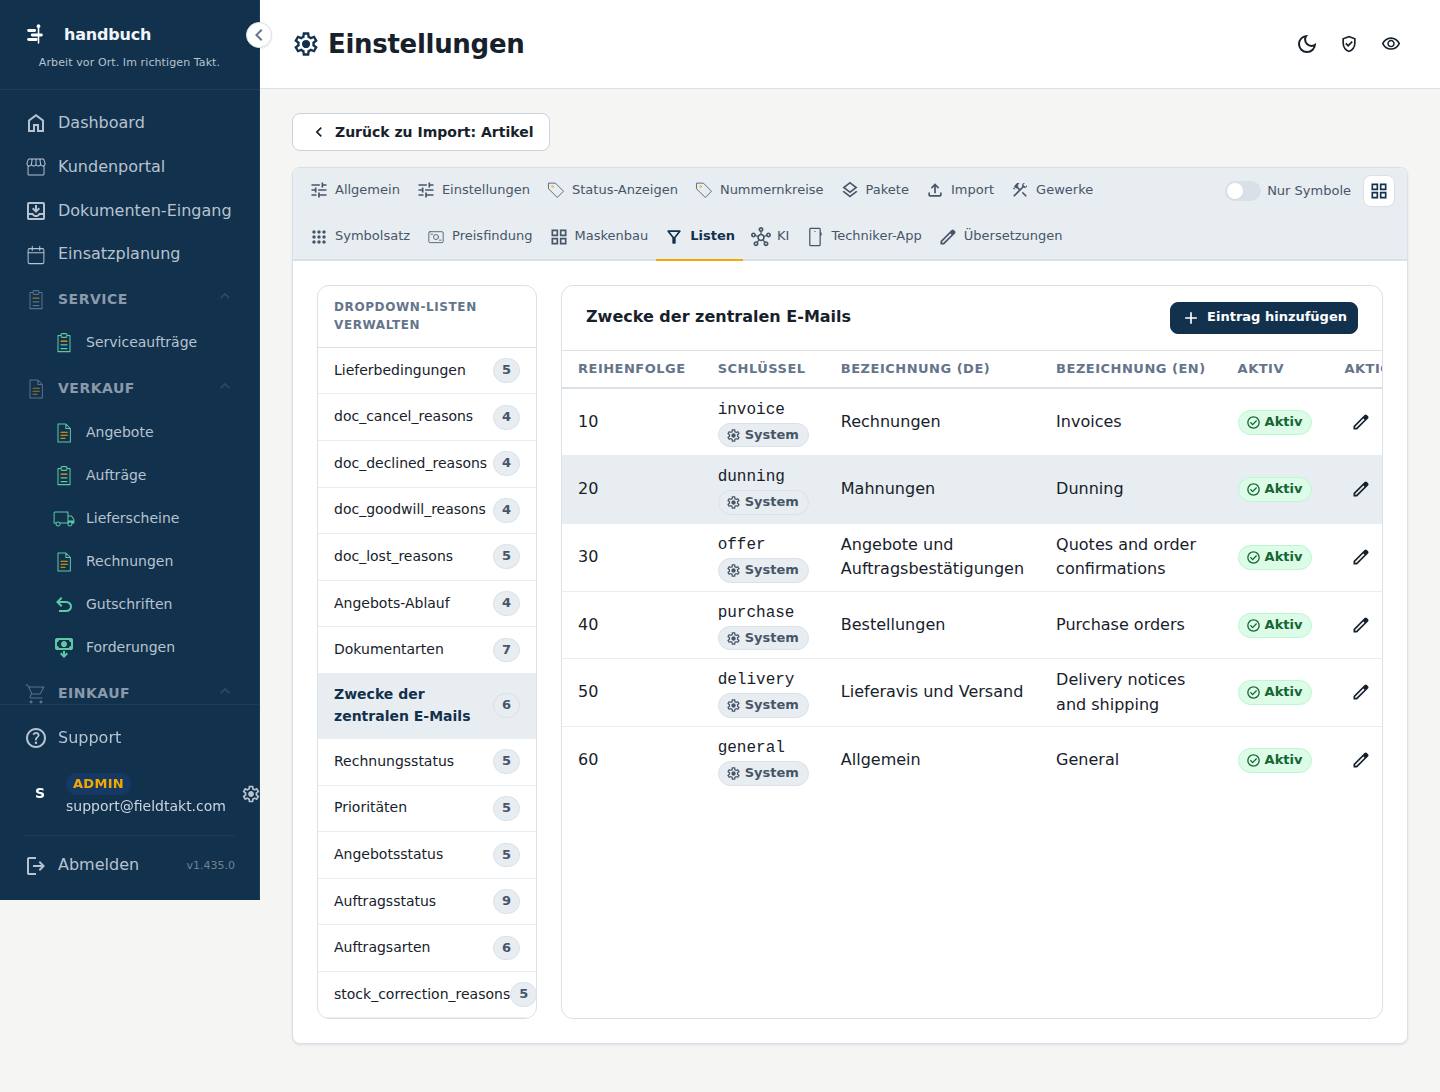Viewport: 1440px width, 1092px height.
Task: Go back via Zurück zu Import: Artikel
Action: coord(421,132)
